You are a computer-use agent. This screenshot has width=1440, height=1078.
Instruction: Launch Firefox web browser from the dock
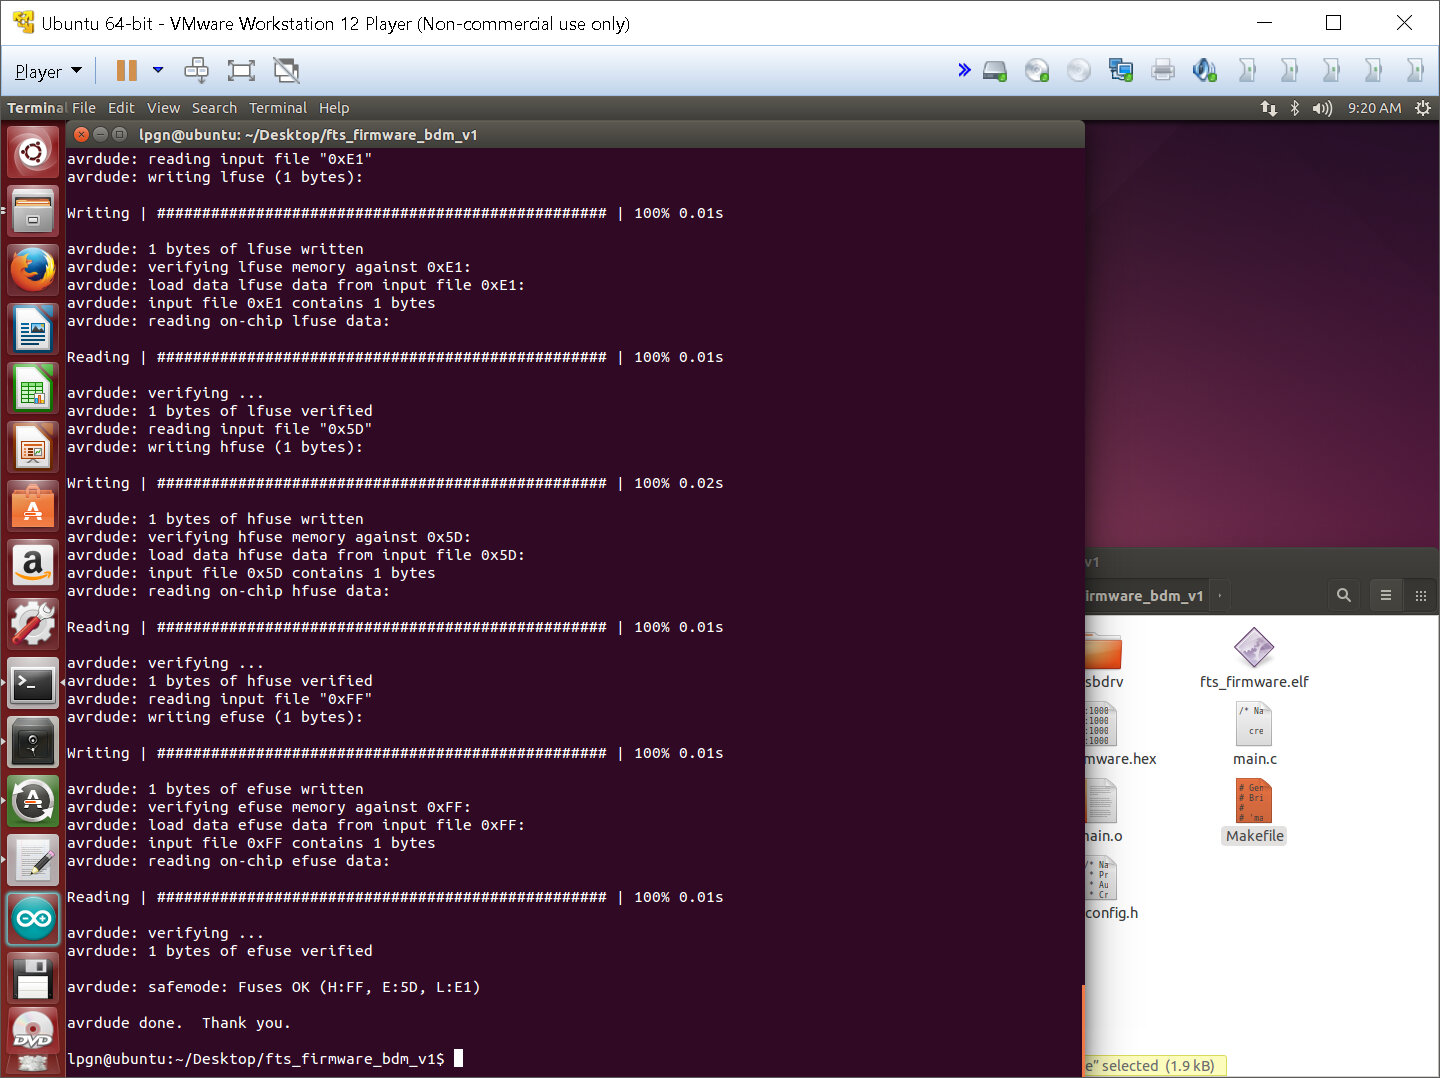33,271
